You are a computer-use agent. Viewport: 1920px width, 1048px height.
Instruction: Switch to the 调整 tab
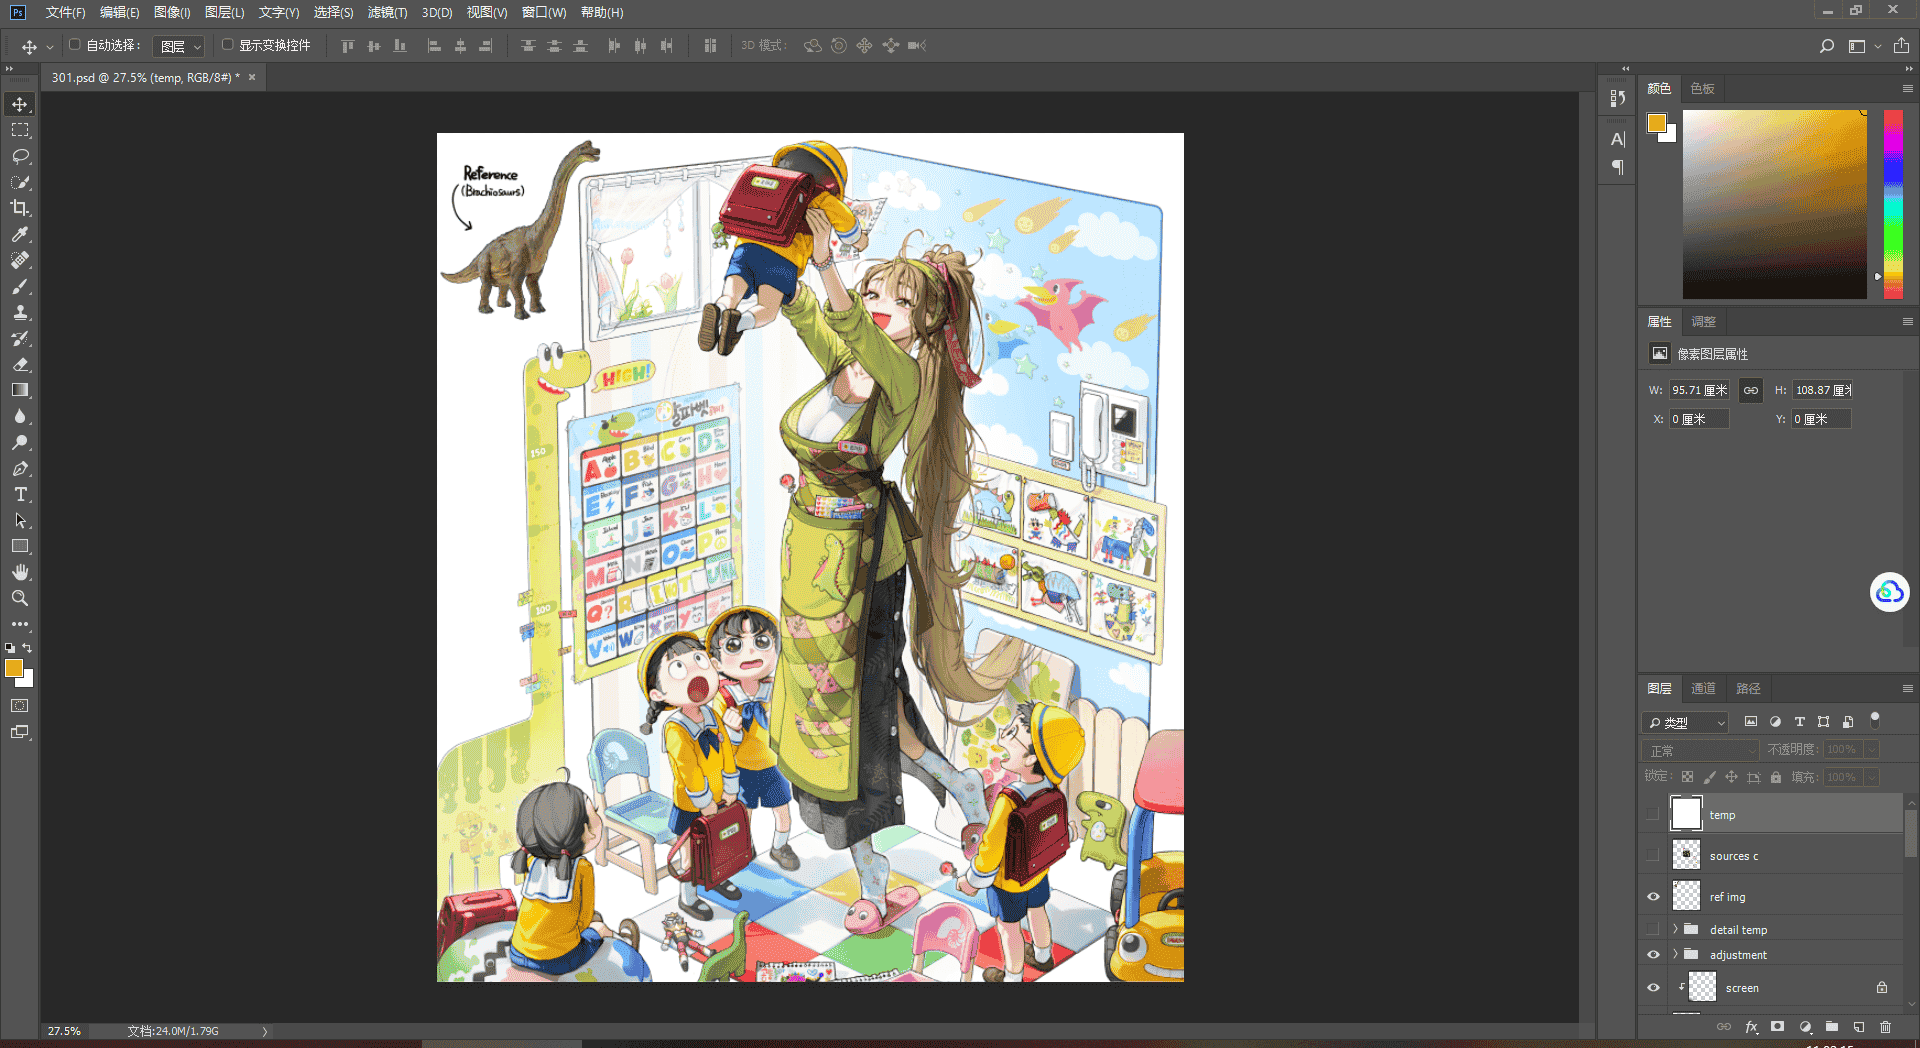click(x=1703, y=322)
